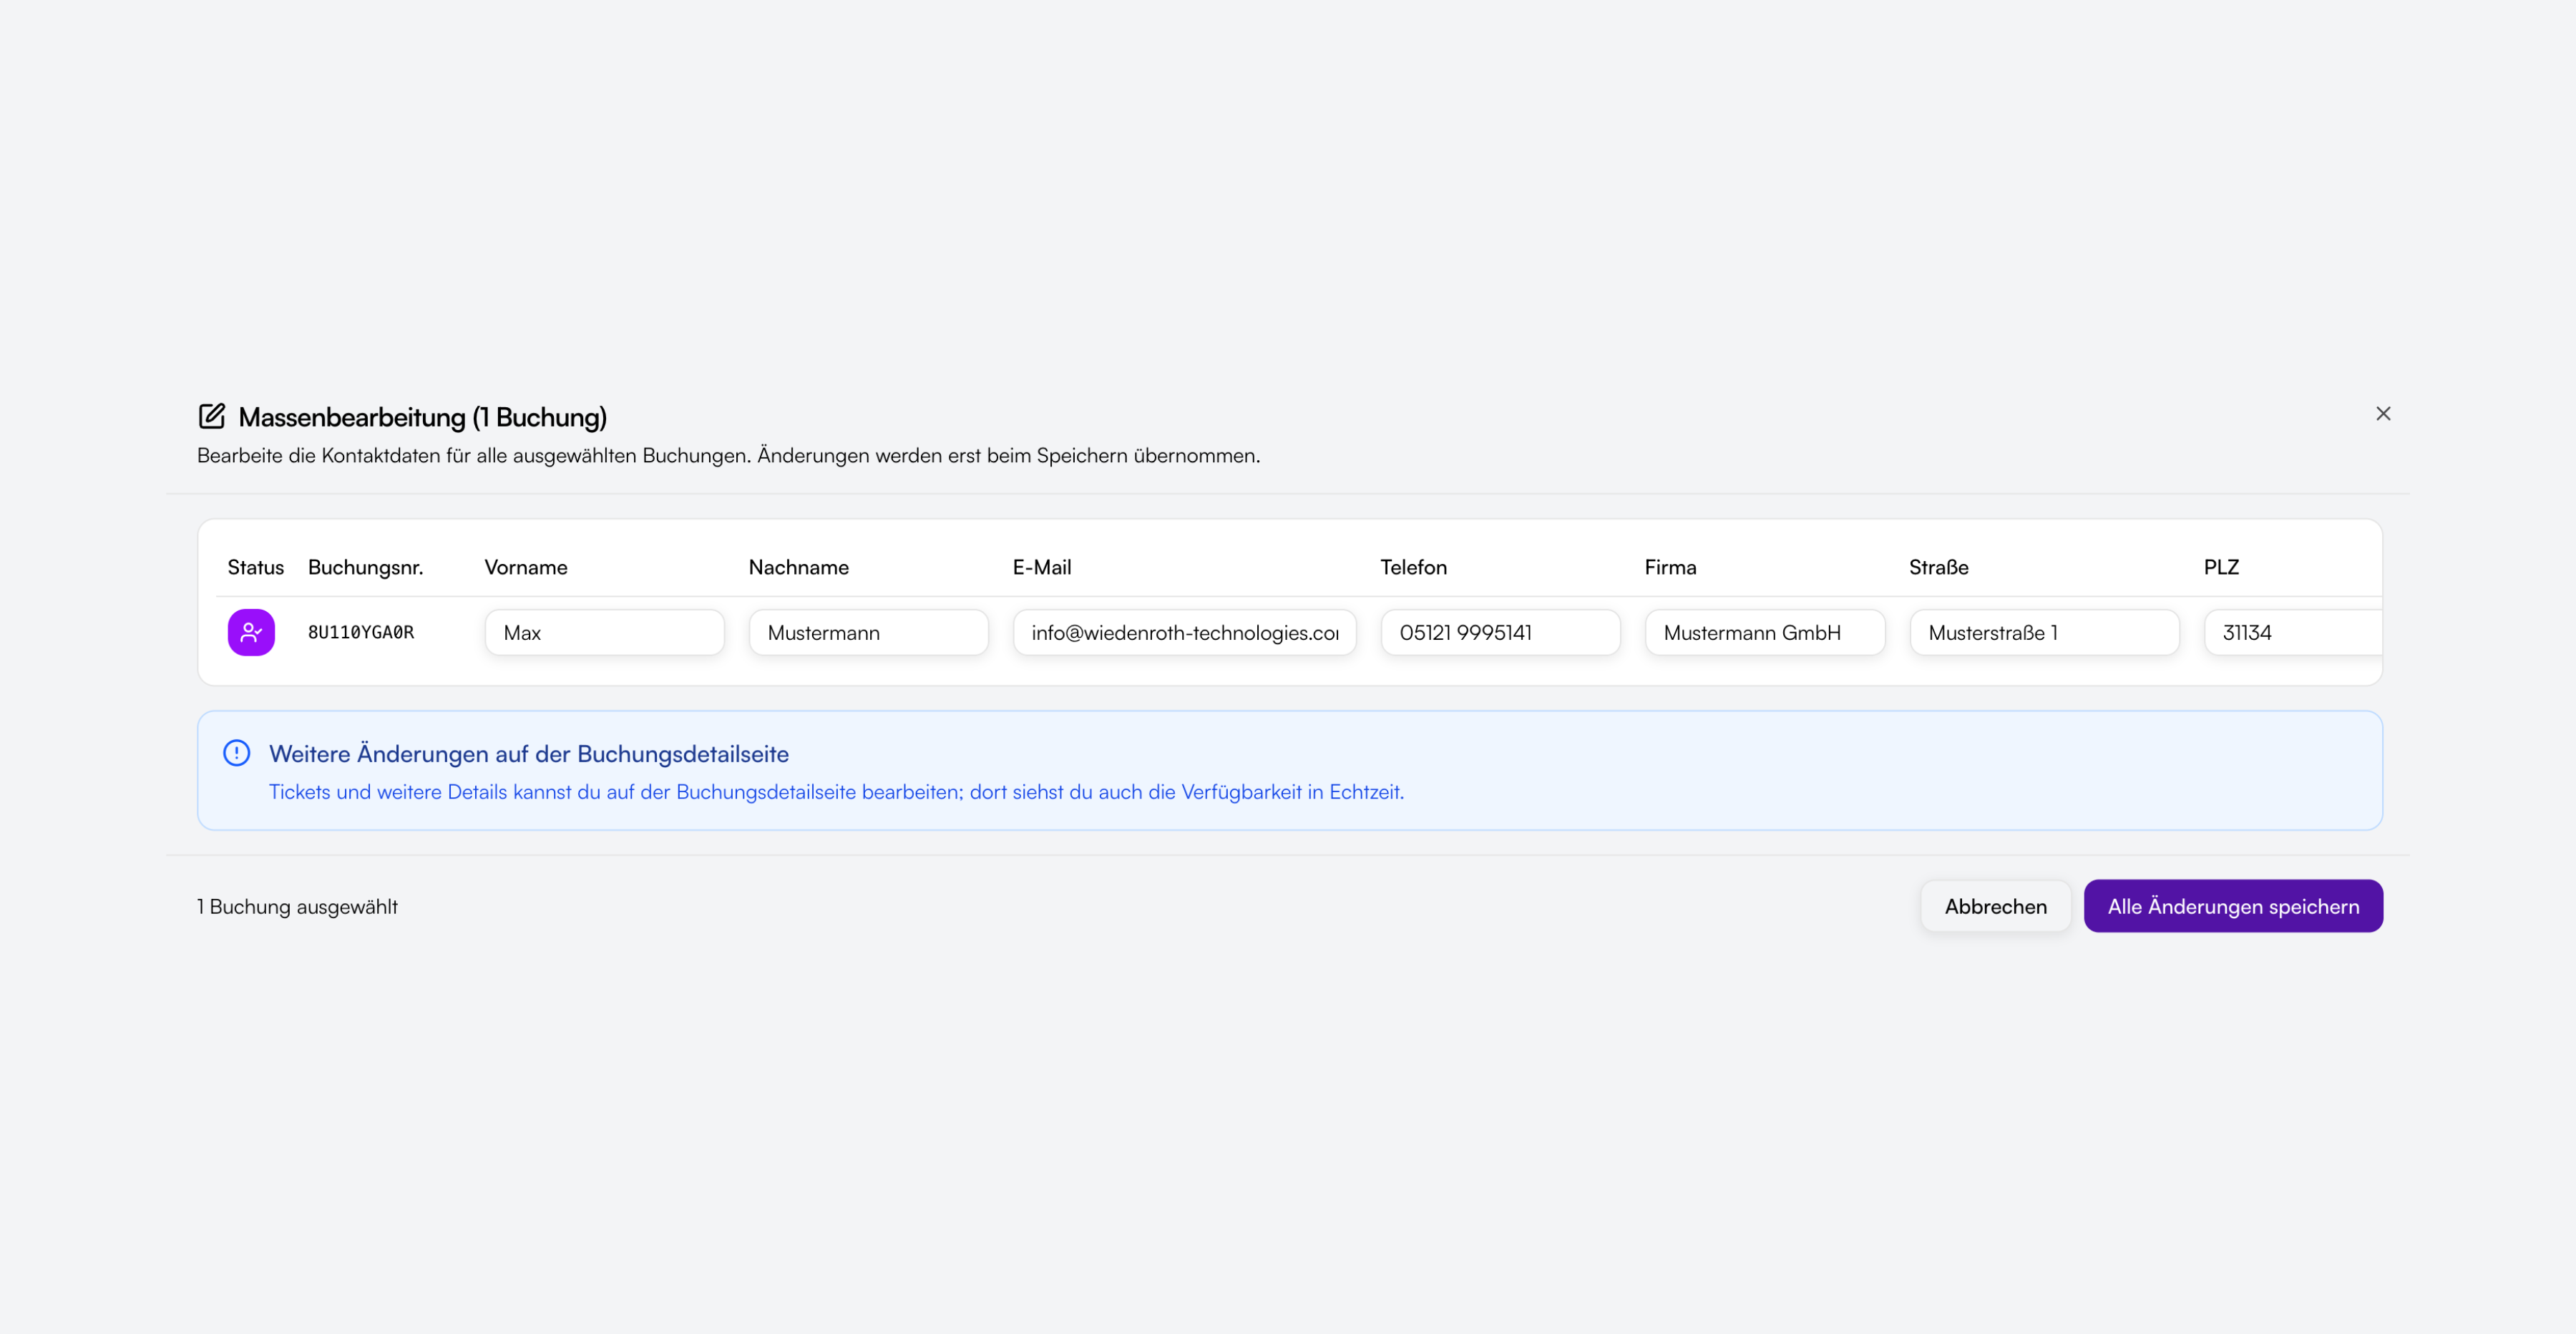This screenshot has height=1334, width=2576.
Task: Click Alle Änderungen speichern button
Action: (2233, 906)
